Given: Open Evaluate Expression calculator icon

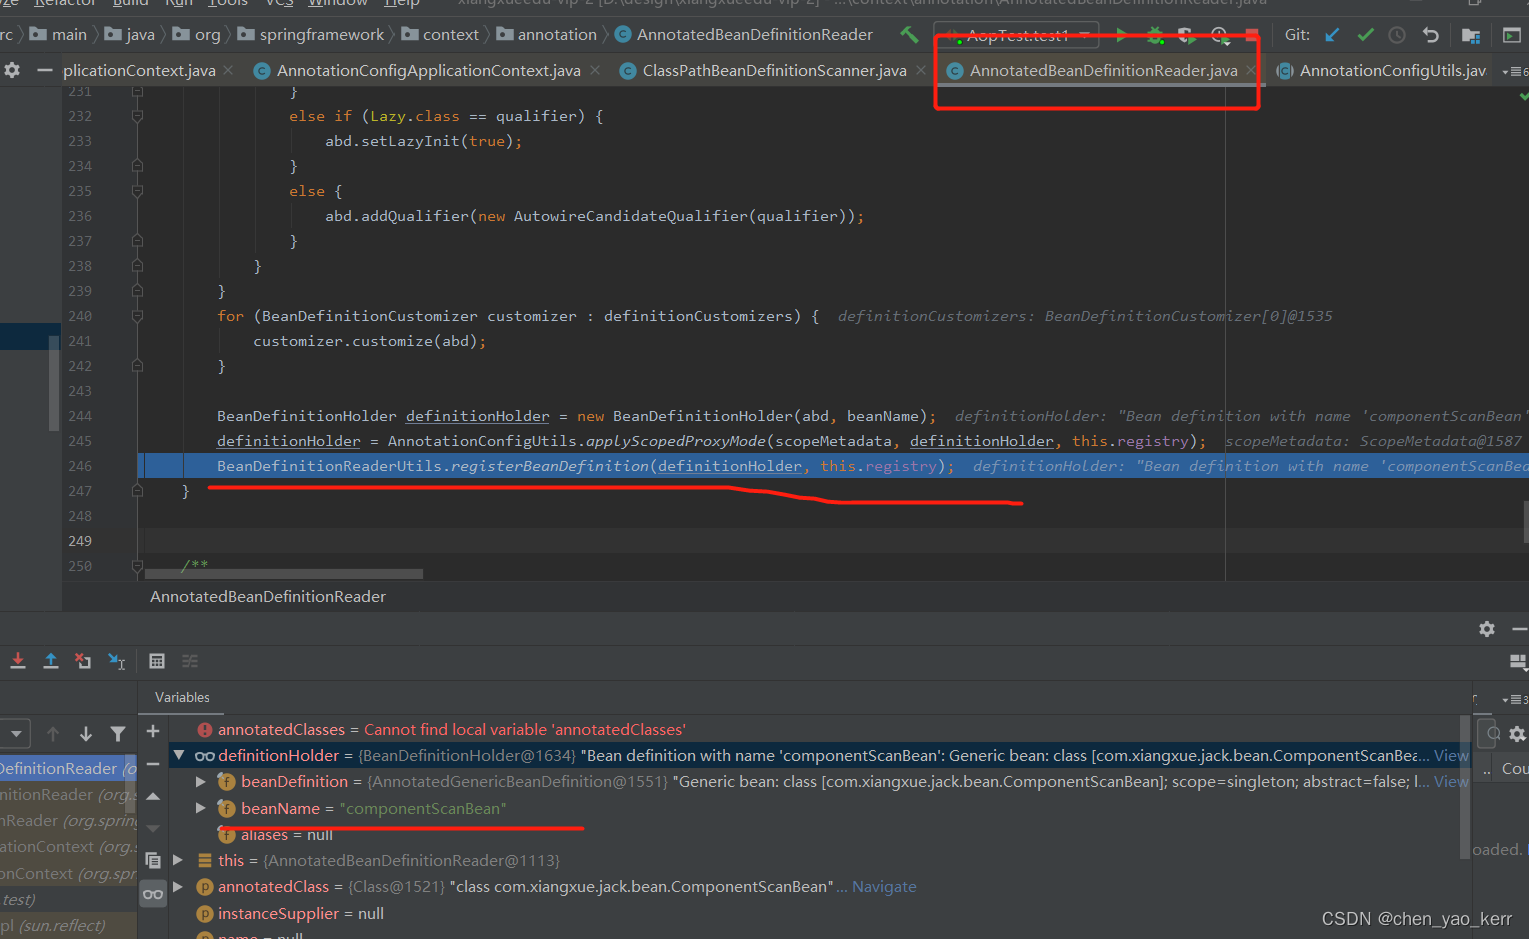Looking at the screenshot, I should pos(157,661).
